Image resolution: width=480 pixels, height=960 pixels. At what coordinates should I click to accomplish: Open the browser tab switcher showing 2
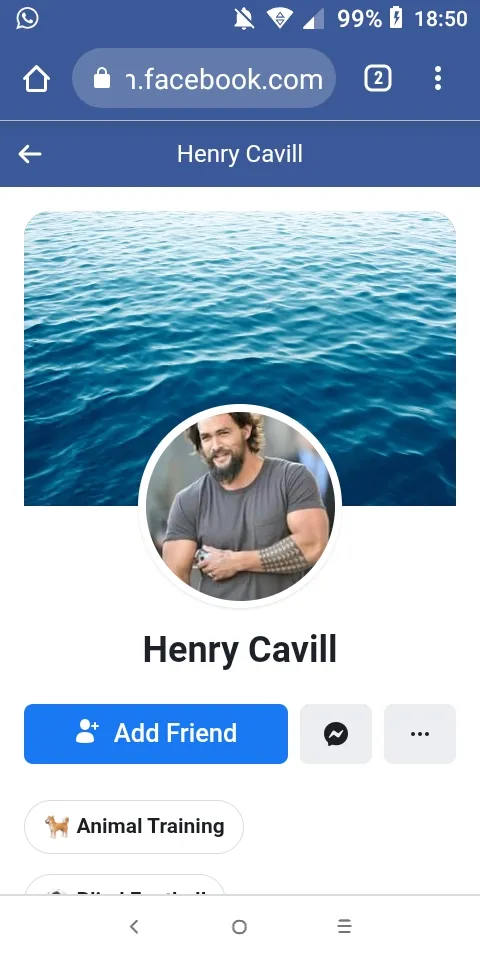[x=378, y=78]
